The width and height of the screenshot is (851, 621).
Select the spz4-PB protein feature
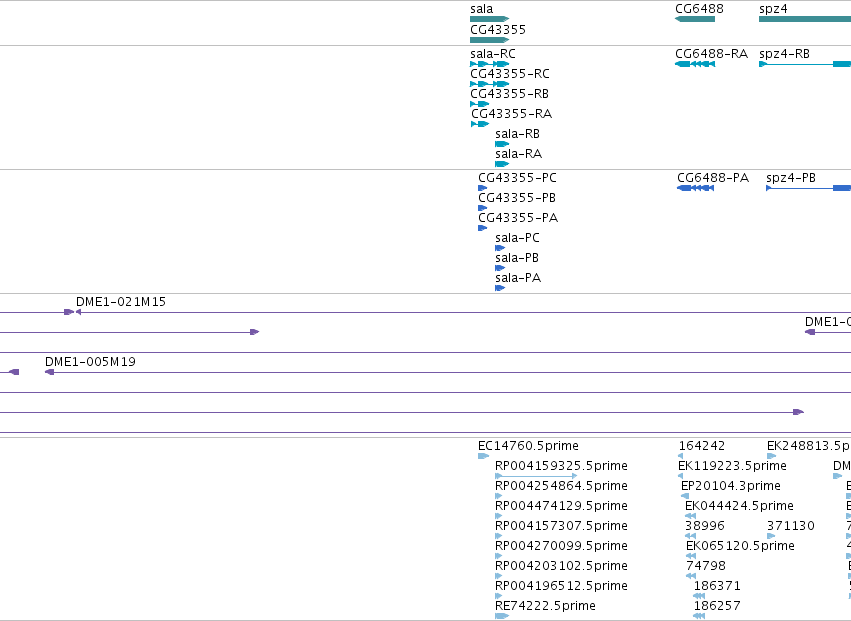pos(808,188)
